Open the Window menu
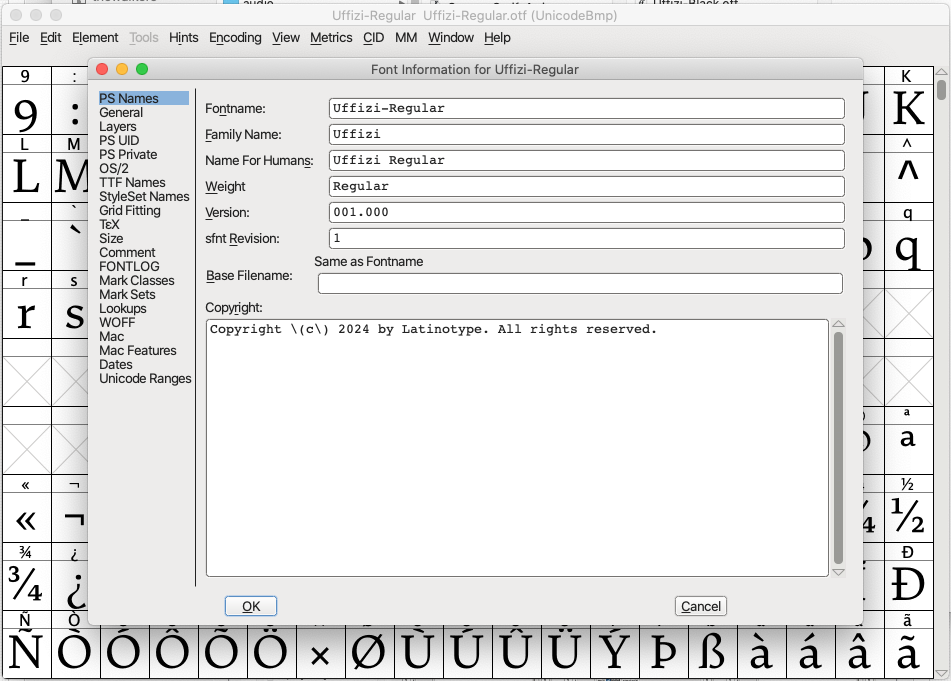This screenshot has height=681, width=951. pyautogui.click(x=451, y=38)
